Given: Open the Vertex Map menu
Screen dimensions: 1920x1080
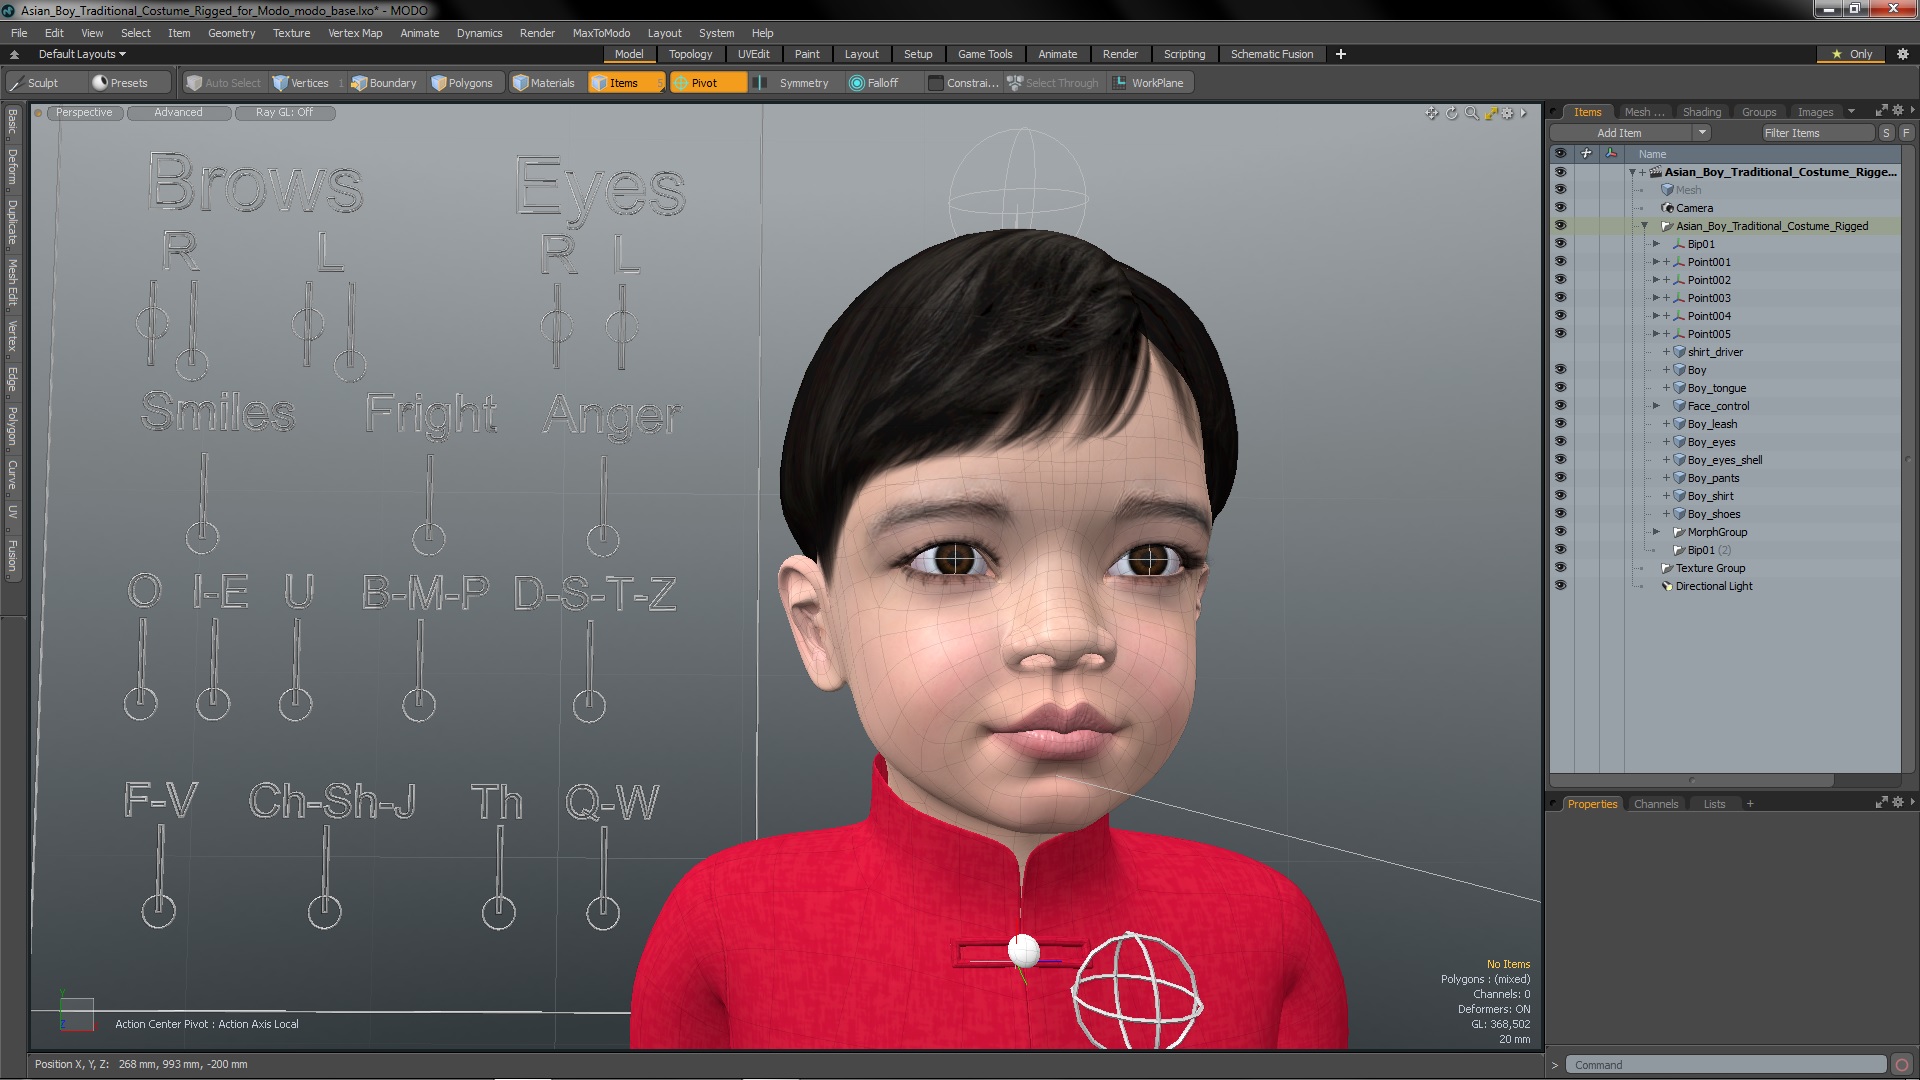Looking at the screenshot, I should (355, 33).
